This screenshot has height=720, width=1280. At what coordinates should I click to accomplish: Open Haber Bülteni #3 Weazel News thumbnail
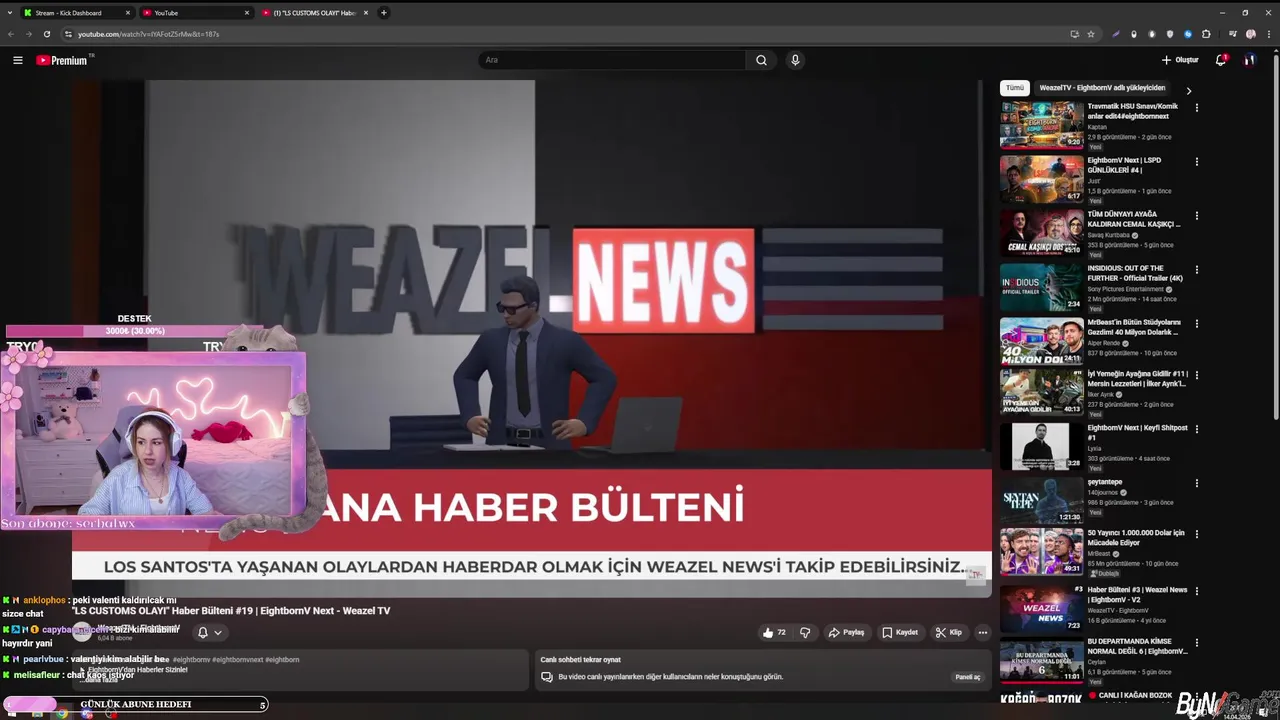pyautogui.click(x=1041, y=609)
